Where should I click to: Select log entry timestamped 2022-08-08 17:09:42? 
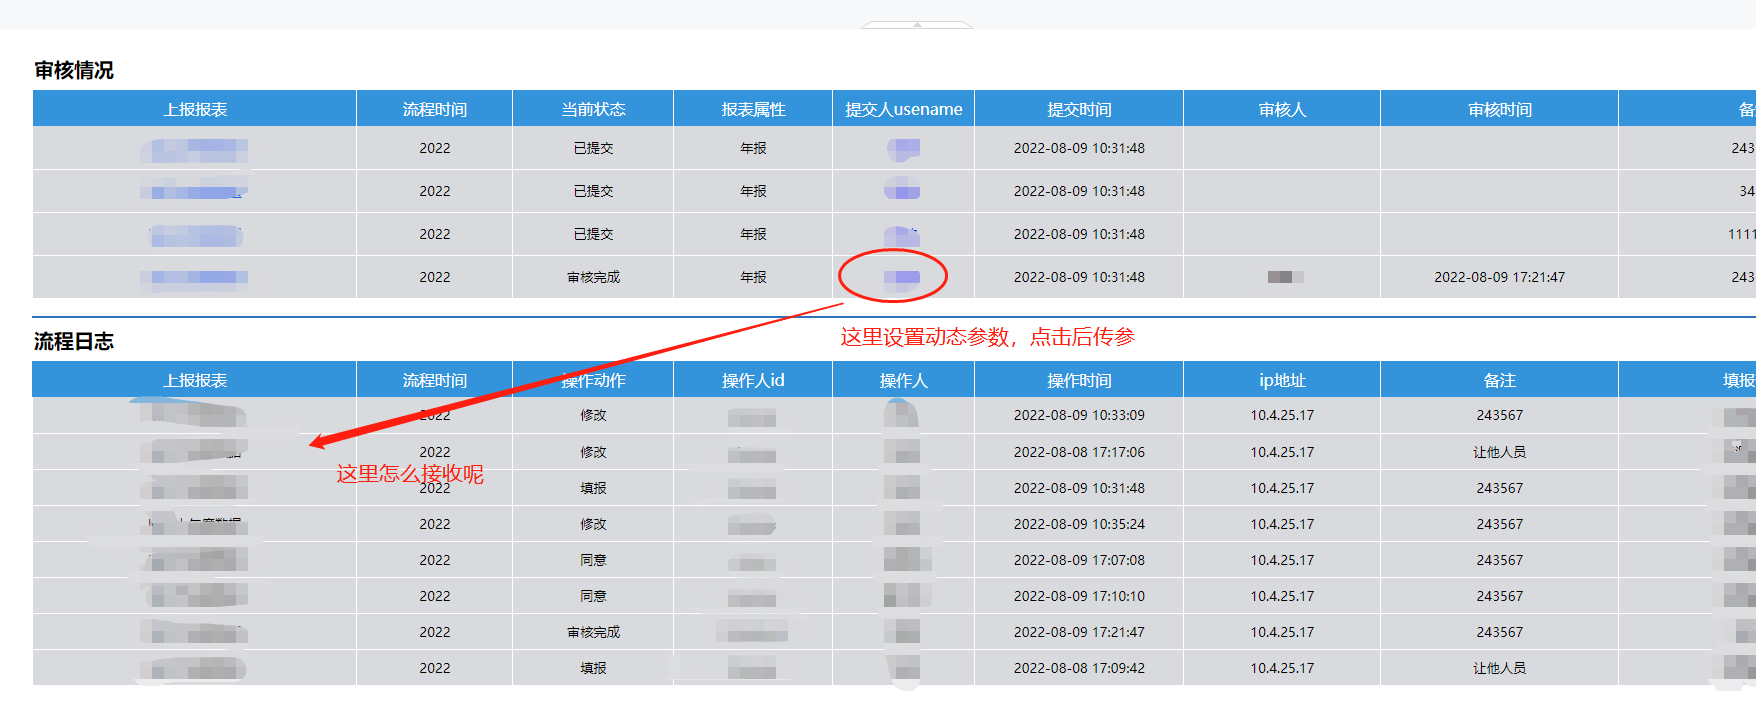coord(894,668)
